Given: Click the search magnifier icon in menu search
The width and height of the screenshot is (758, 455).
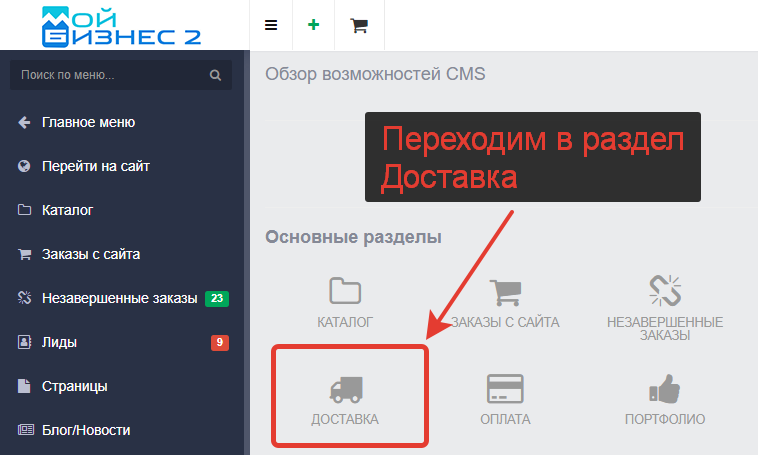Looking at the screenshot, I should coord(215,75).
